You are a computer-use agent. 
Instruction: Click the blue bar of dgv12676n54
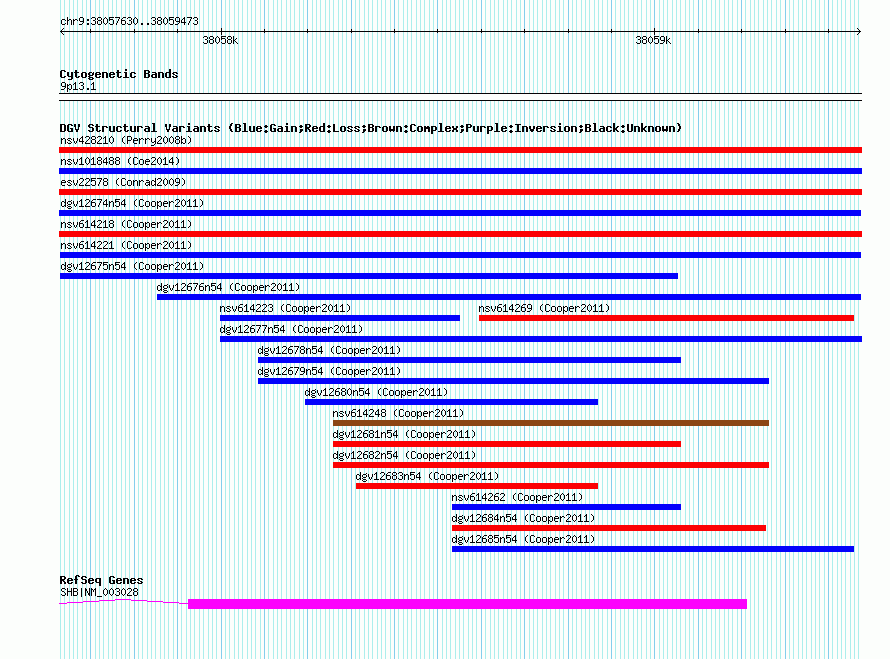509,297
